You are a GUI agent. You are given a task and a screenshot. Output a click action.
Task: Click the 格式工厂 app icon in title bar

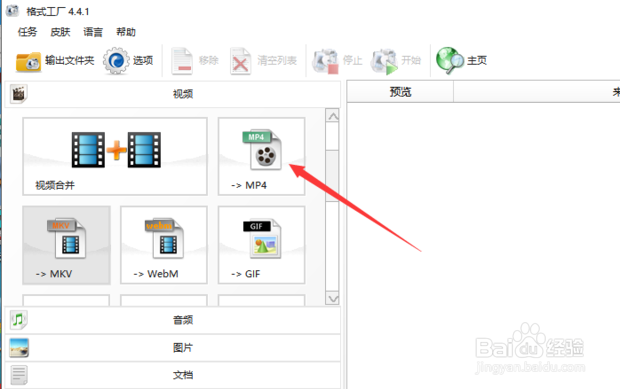(x=13, y=11)
